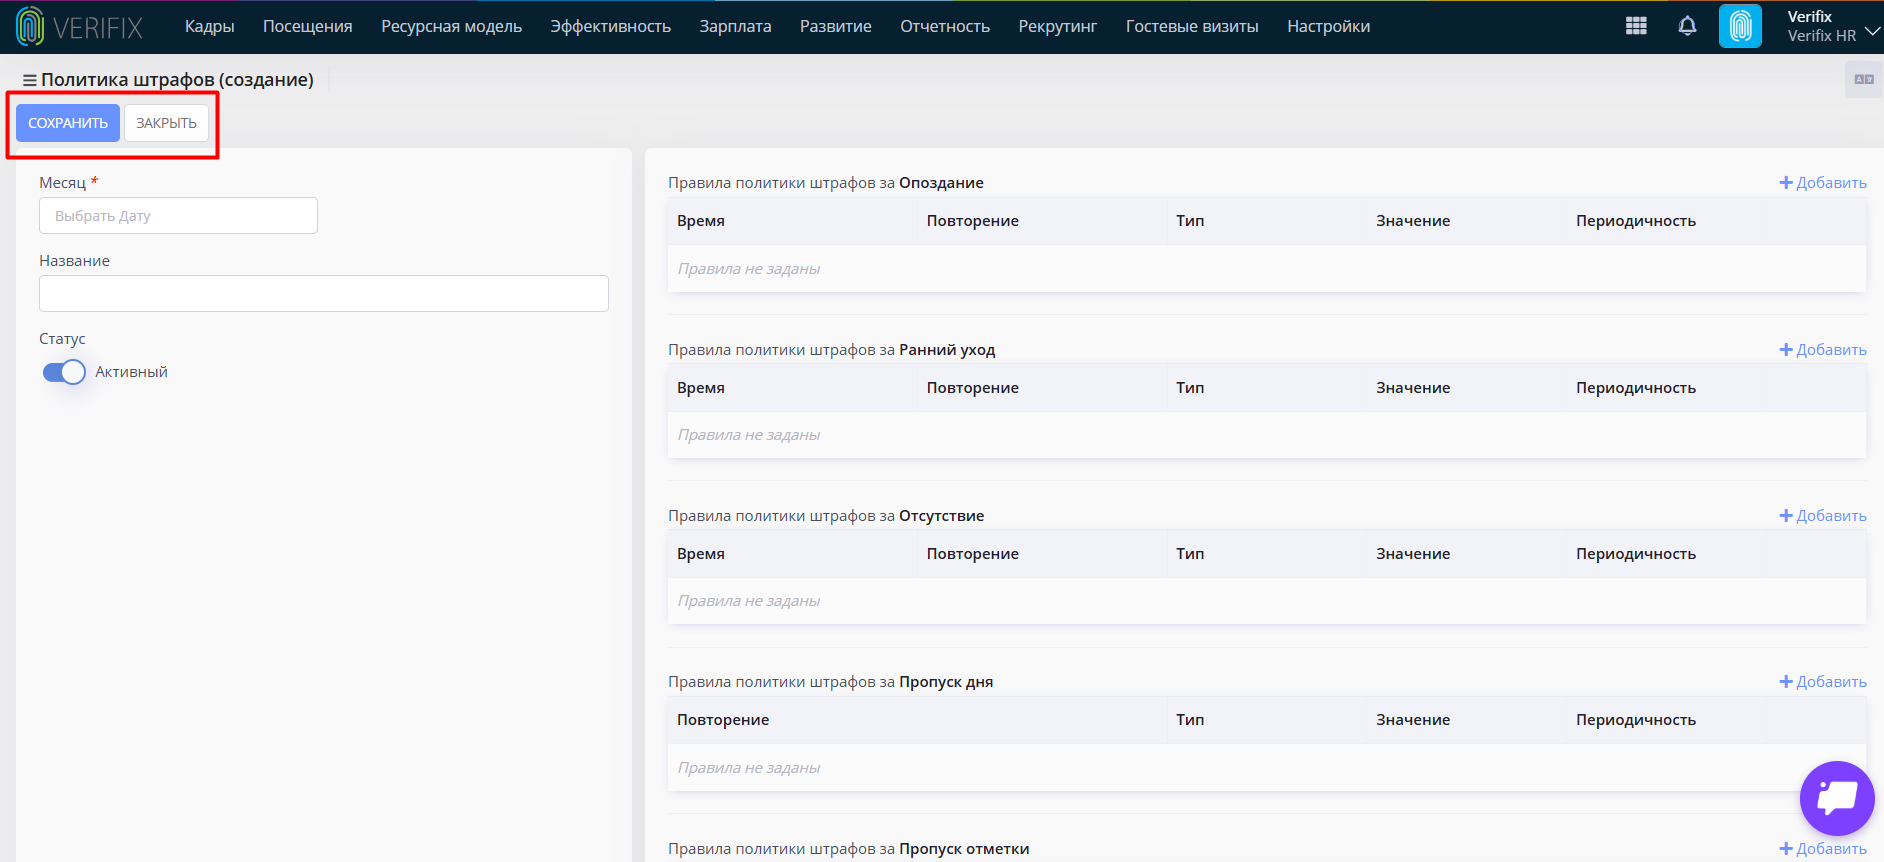Add a rule for Опоздание
This screenshot has height=862, width=1884.
pos(1823,183)
